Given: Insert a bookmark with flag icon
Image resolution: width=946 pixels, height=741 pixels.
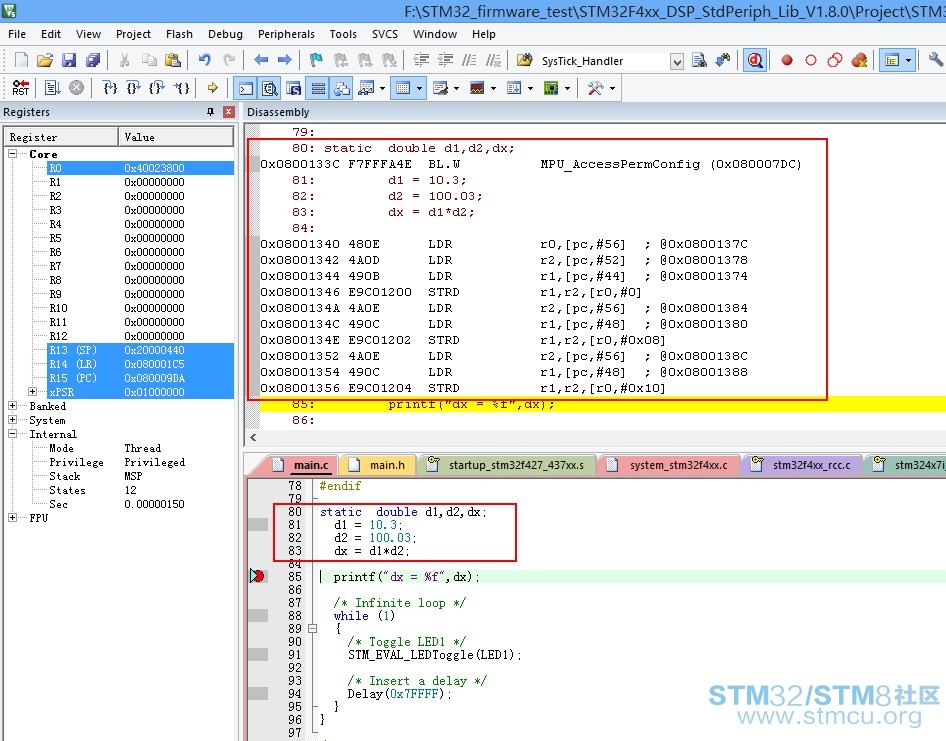Looking at the screenshot, I should pyautogui.click(x=316, y=60).
